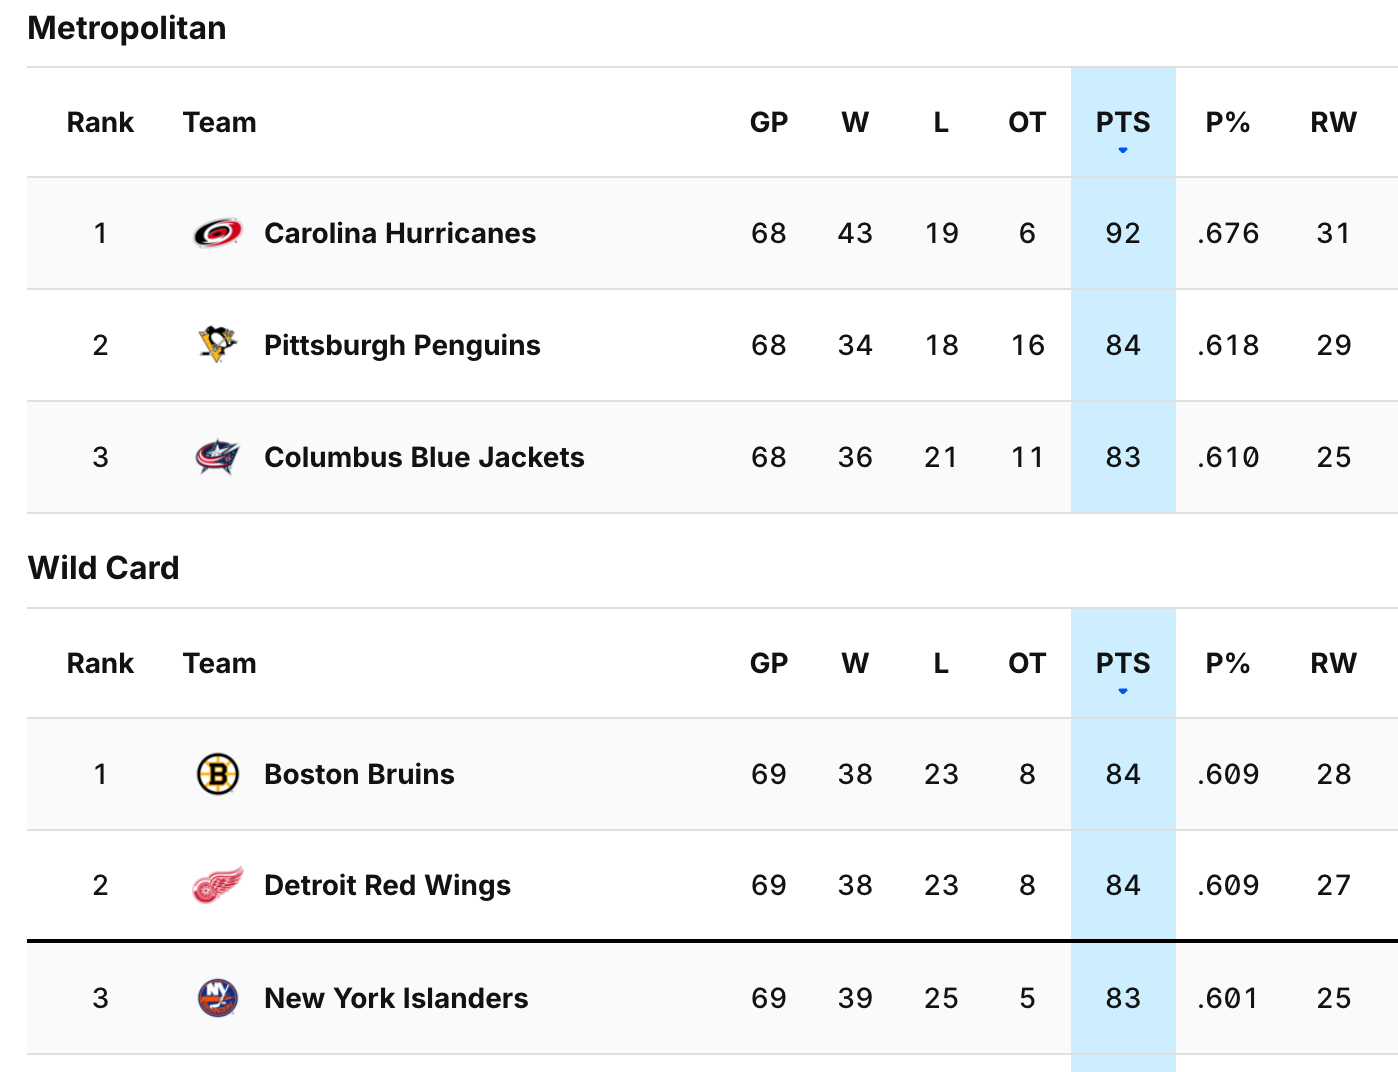Click the Pittsburgh Penguins logo icon
This screenshot has width=1398, height=1072.
pos(217,345)
